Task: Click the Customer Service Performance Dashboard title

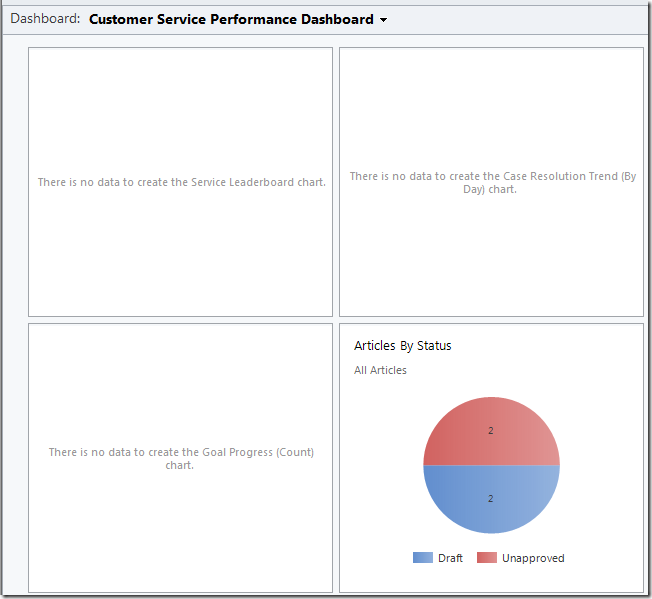Action: 231,19
